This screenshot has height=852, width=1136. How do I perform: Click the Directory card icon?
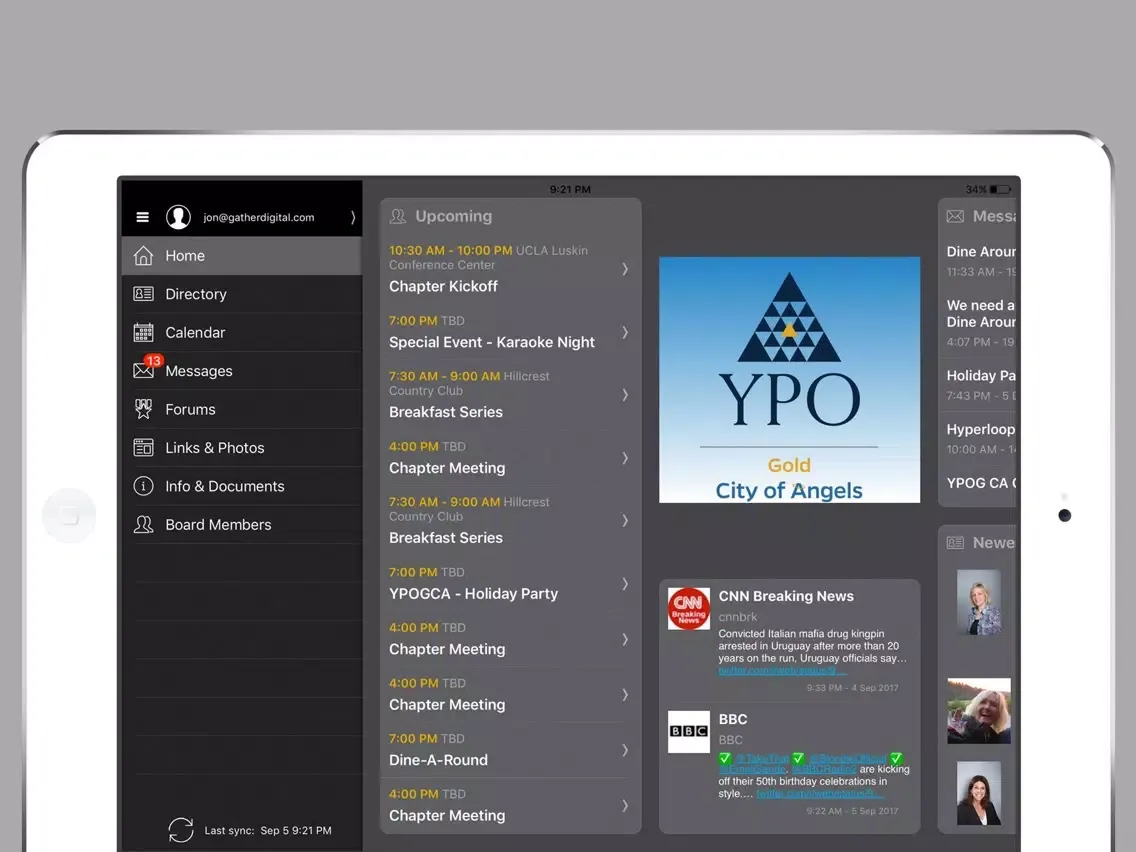point(143,294)
